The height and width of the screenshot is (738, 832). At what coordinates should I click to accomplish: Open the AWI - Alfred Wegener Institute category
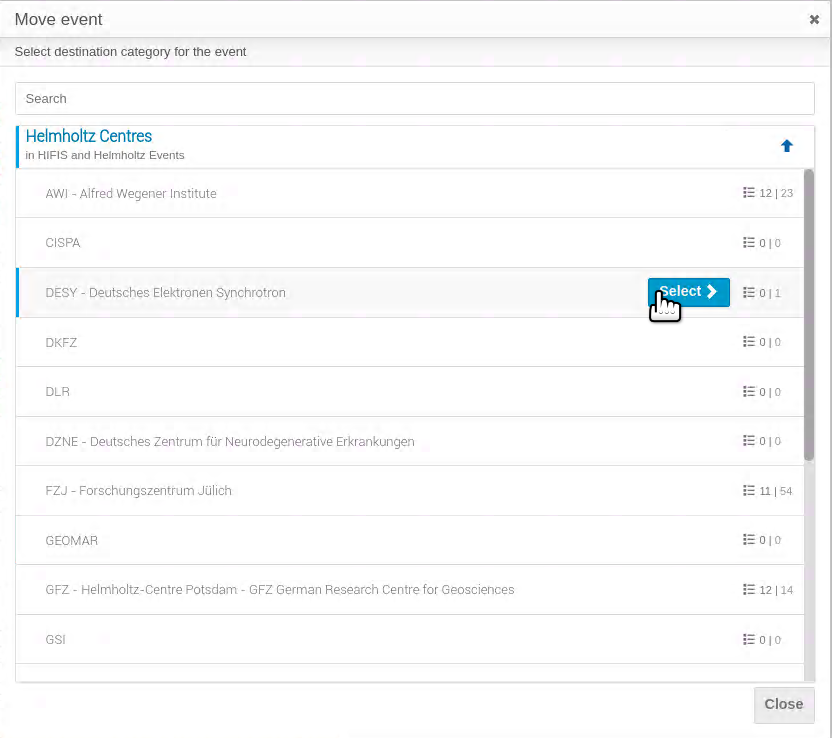(131, 194)
